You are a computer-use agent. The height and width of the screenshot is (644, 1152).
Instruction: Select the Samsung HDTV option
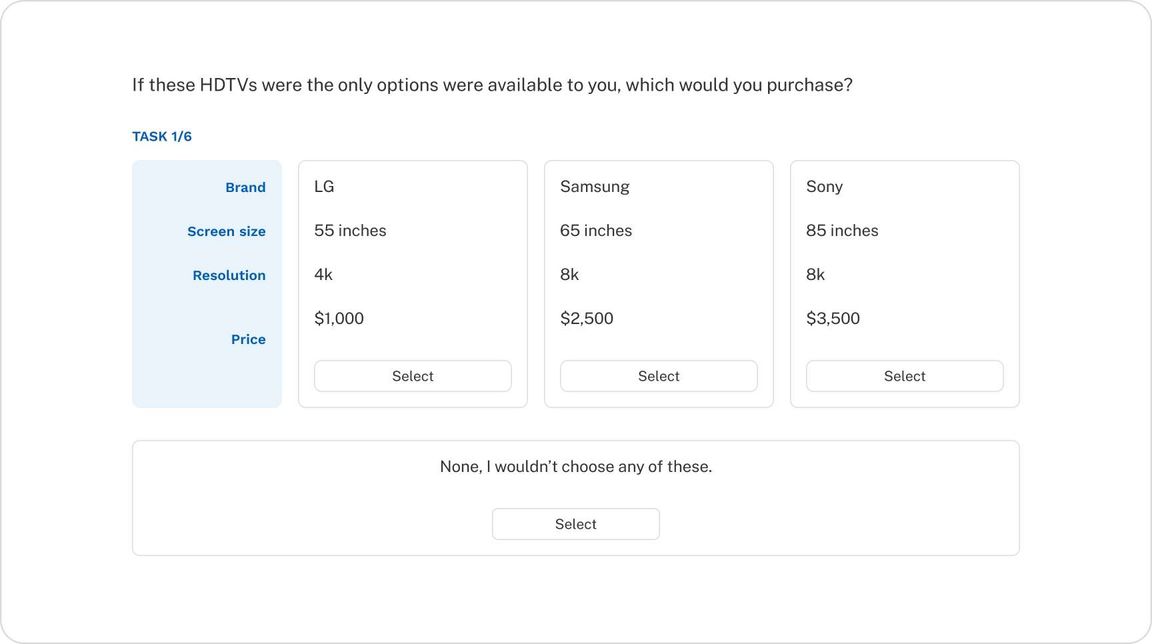(x=658, y=376)
